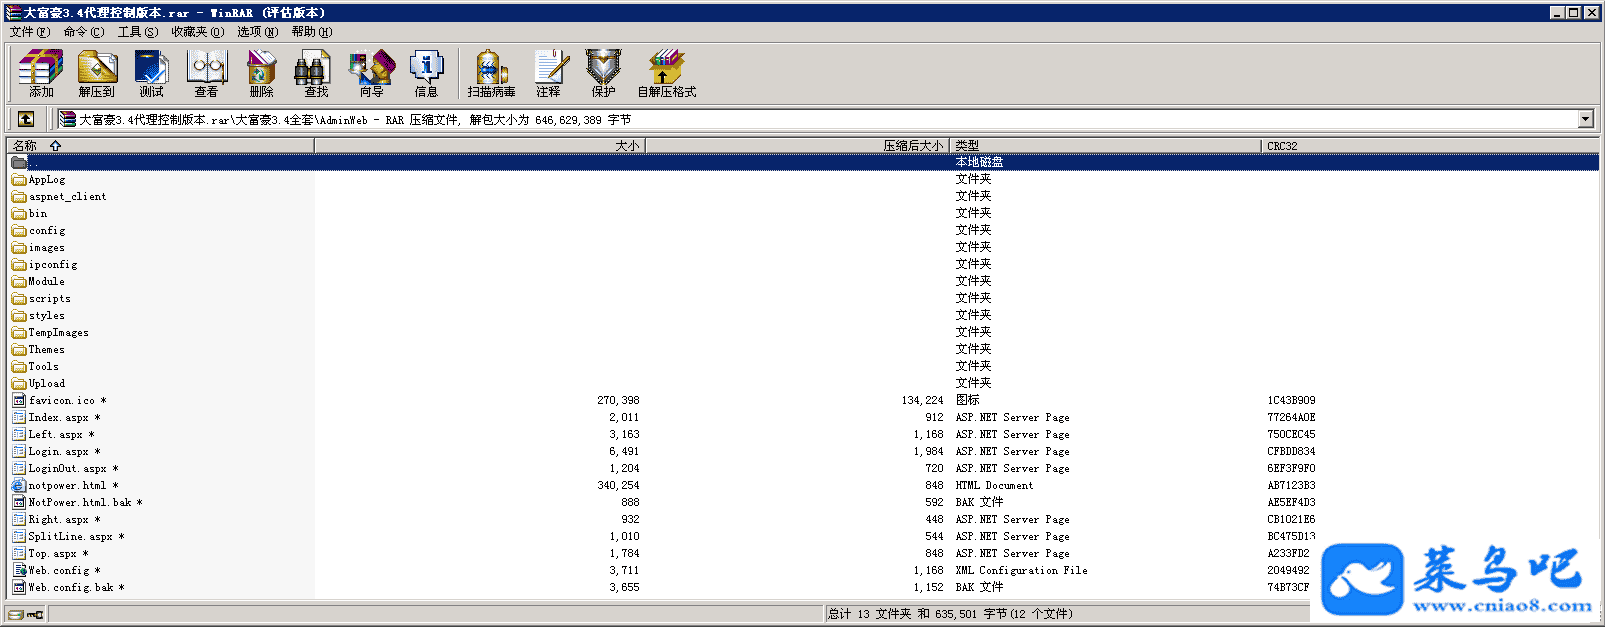Click the 查看 (View) toolbar icon

[x=207, y=73]
